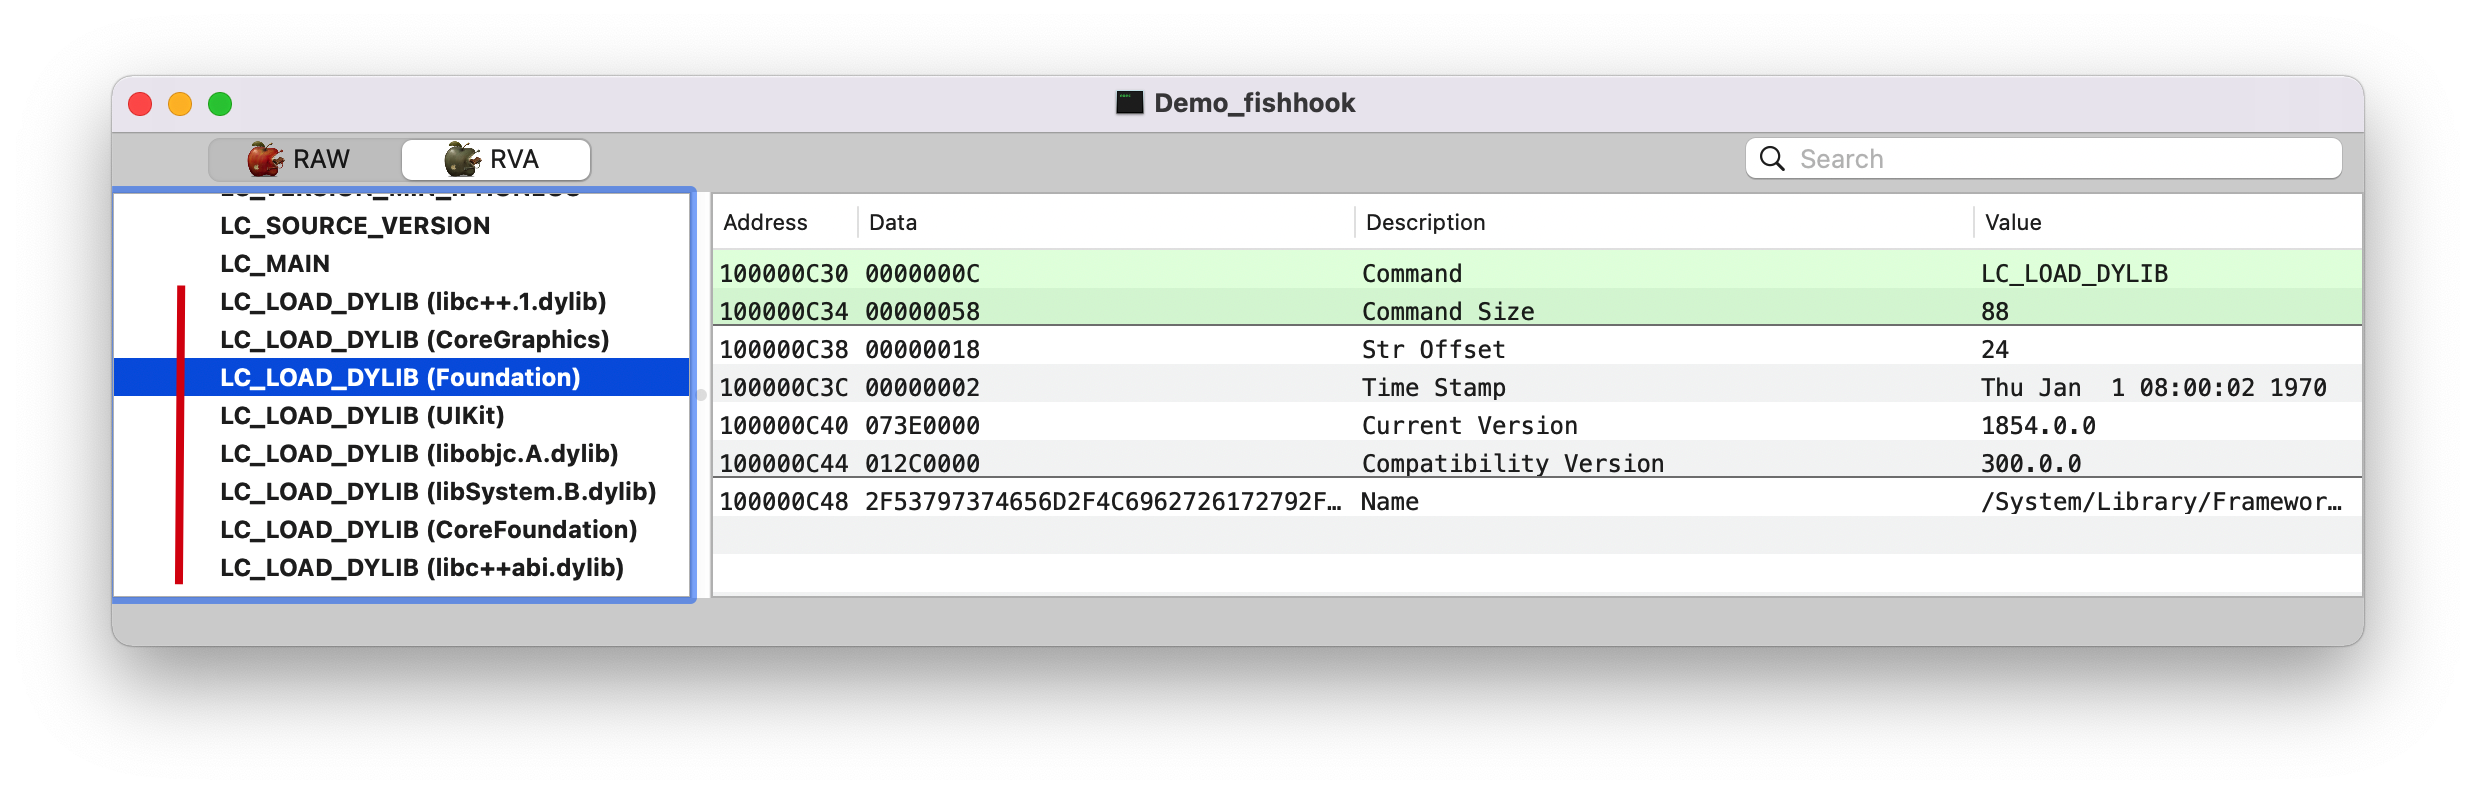Click the Thu Jan 1 08:00:02 1970 value
2476x794 pixels.
[2154, 388]
